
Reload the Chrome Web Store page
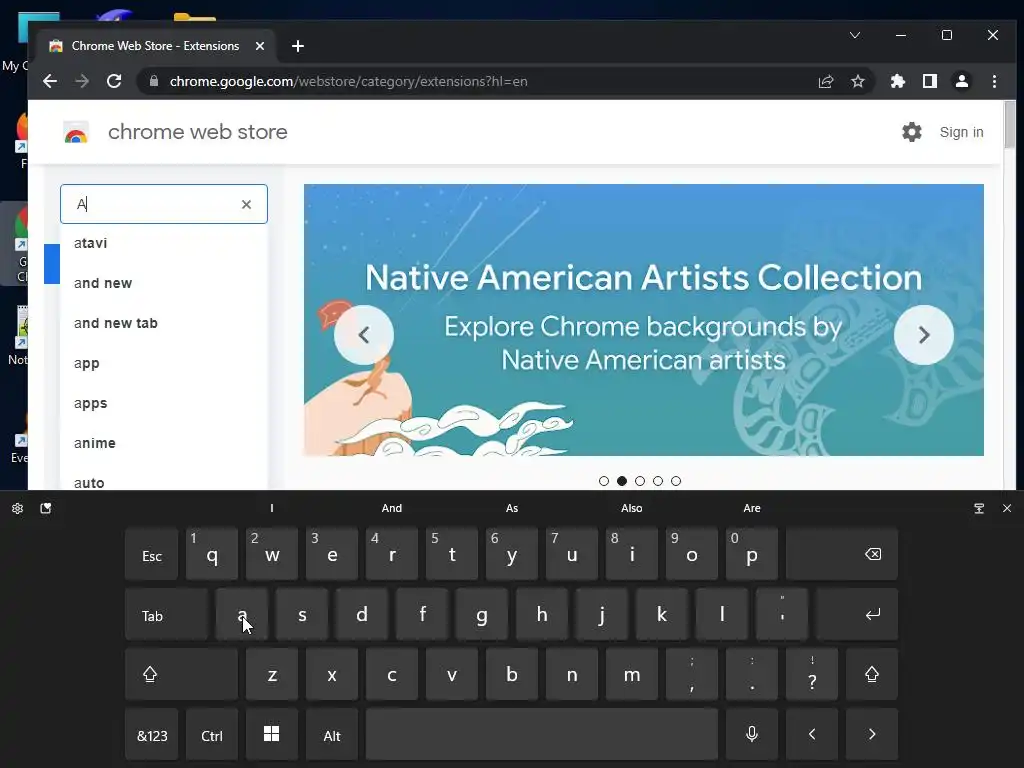(x=114, y=81)
